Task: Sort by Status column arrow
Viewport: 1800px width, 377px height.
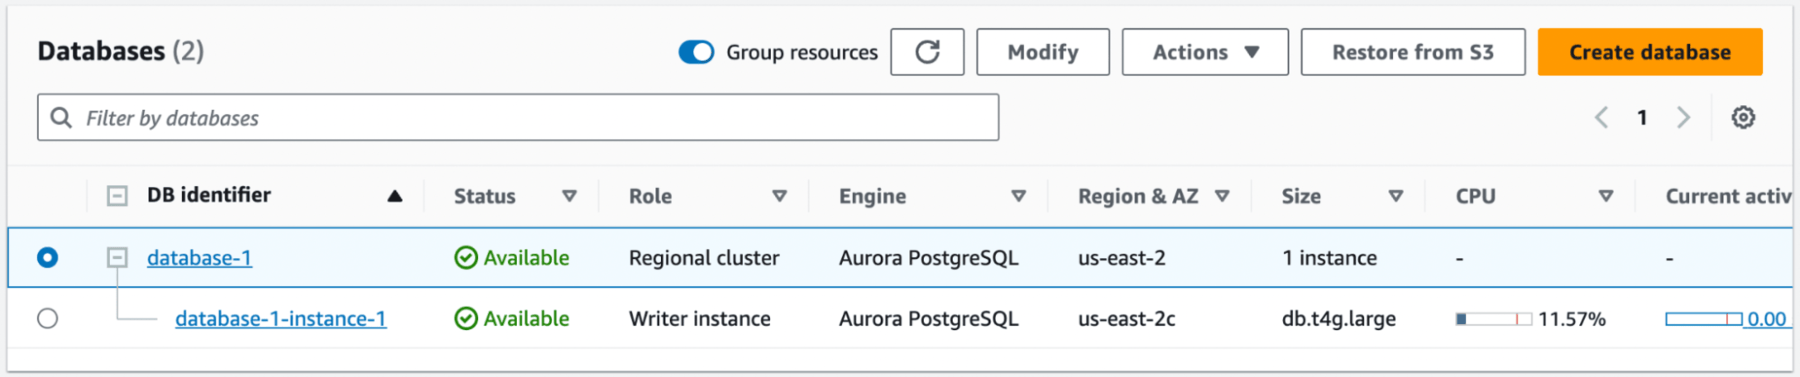Action: click(569, 196)
